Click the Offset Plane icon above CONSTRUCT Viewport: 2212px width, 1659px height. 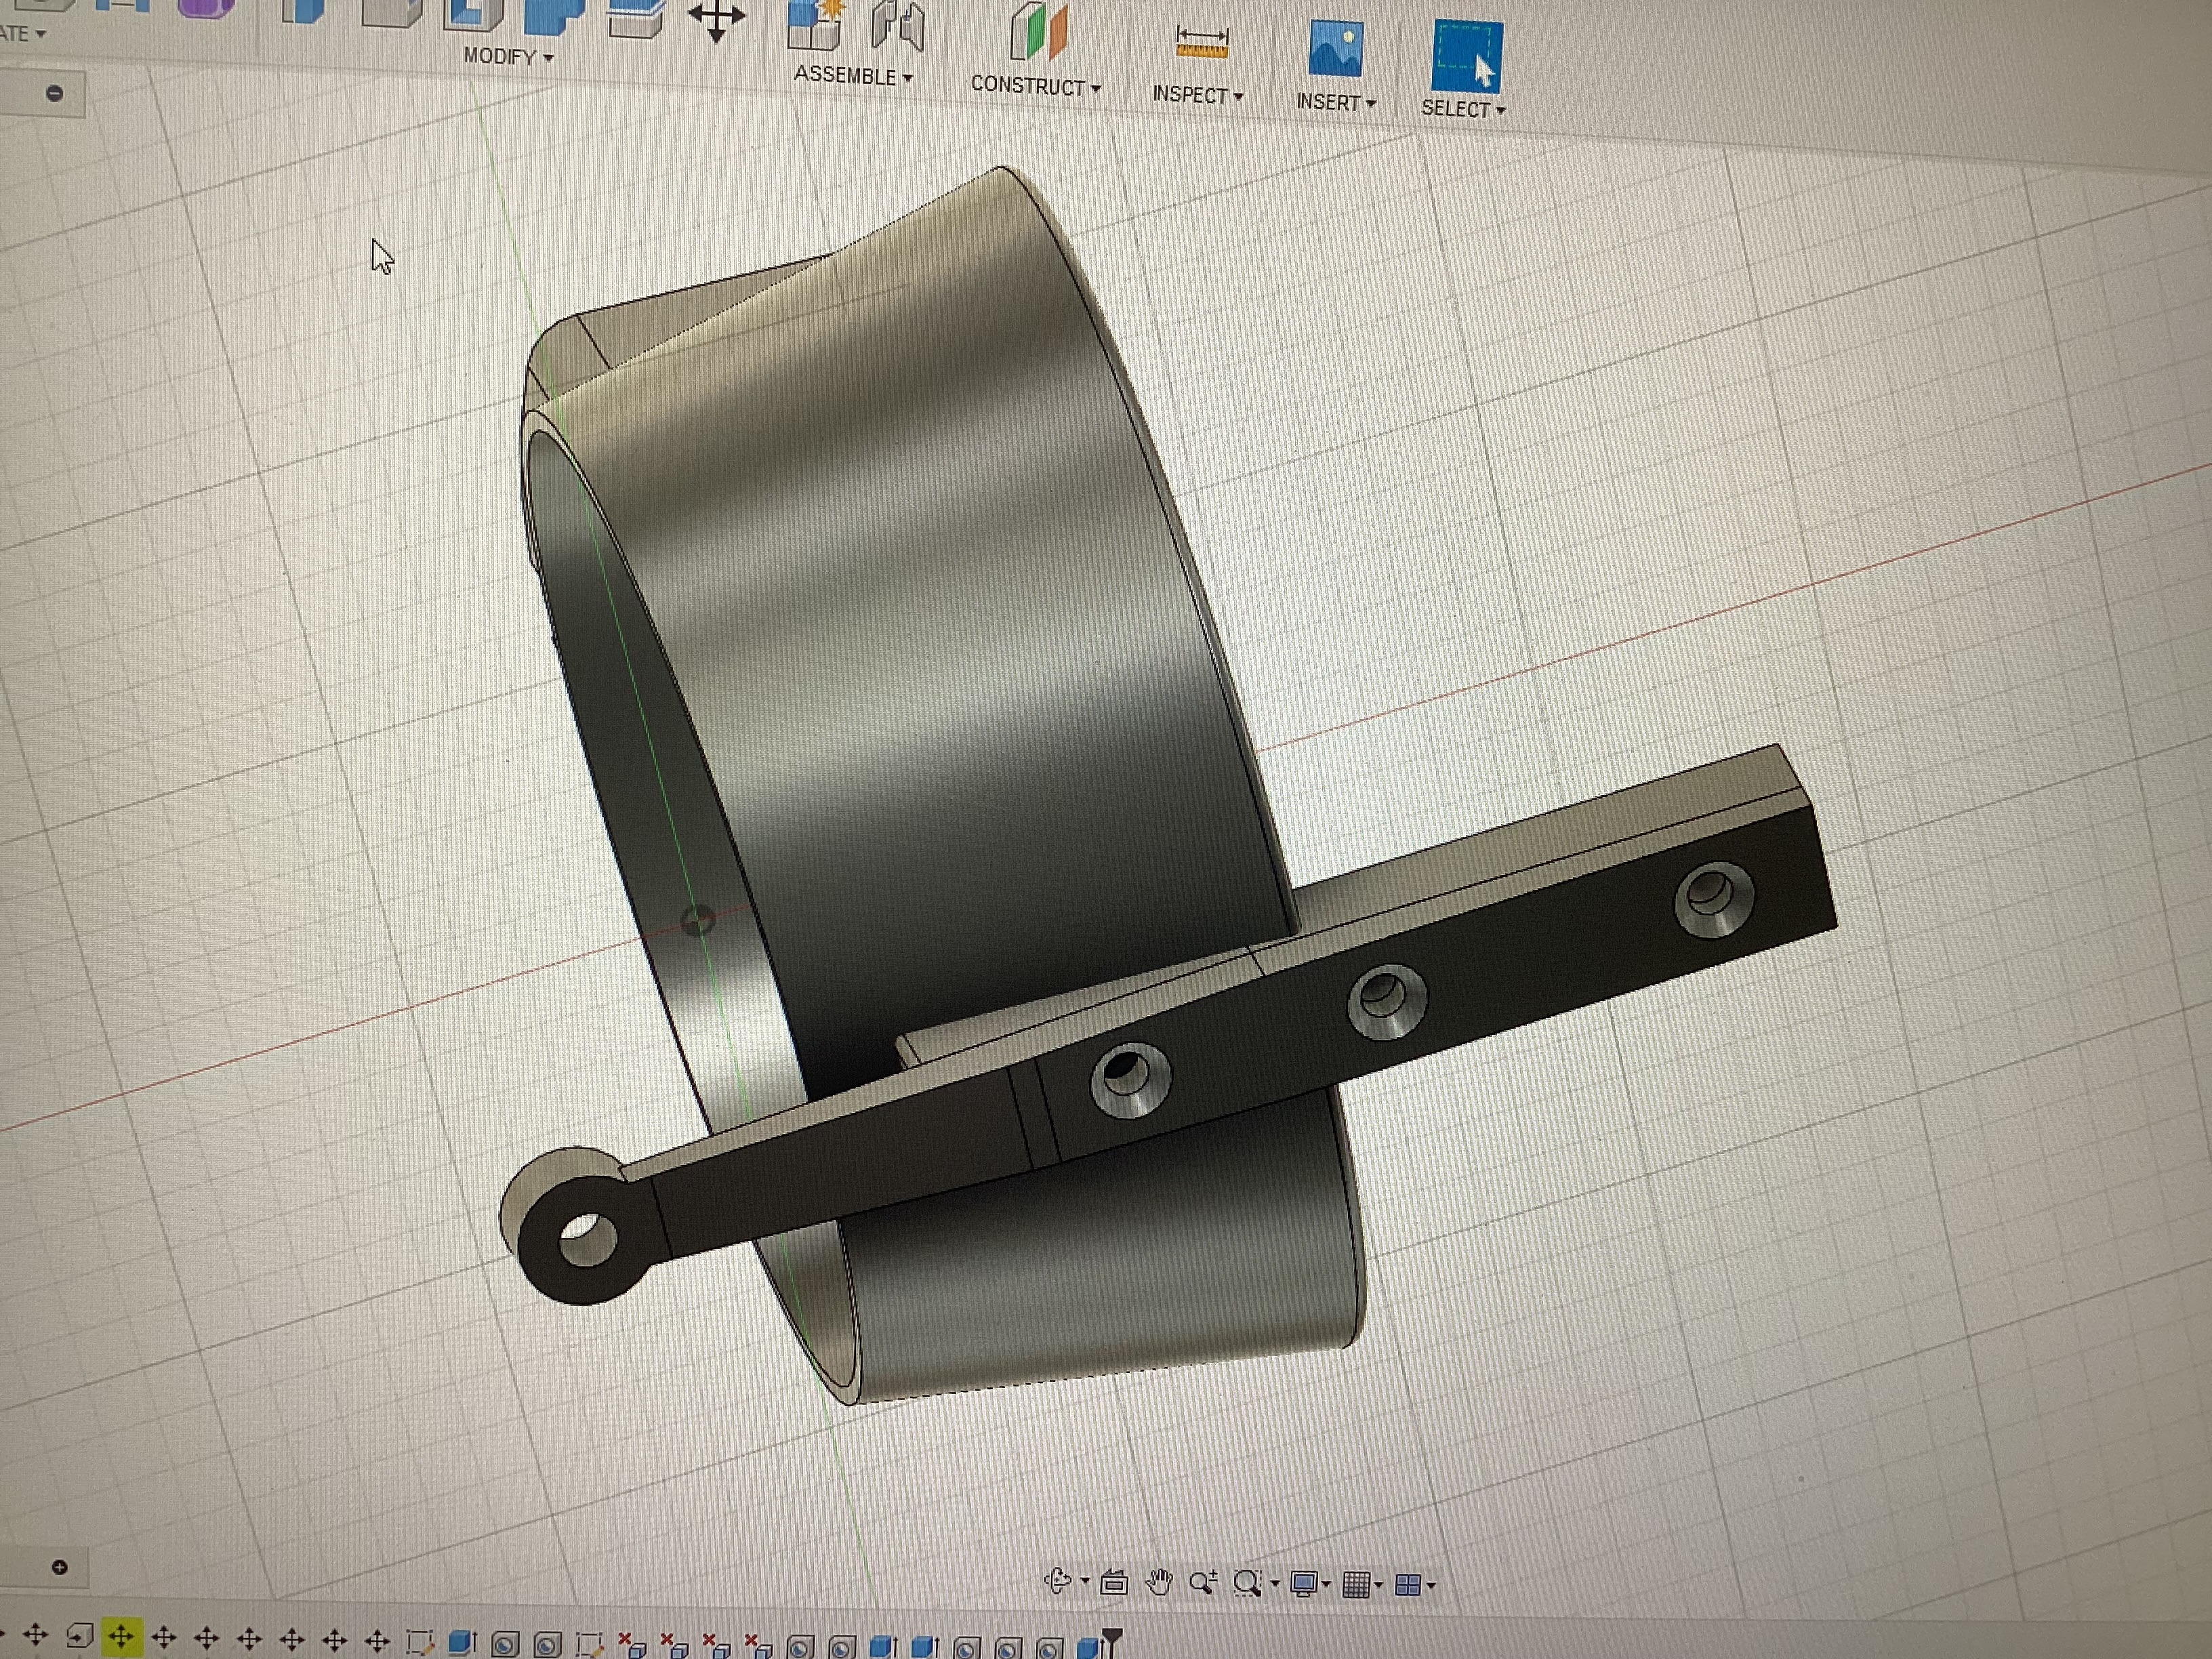[1038, 32]
